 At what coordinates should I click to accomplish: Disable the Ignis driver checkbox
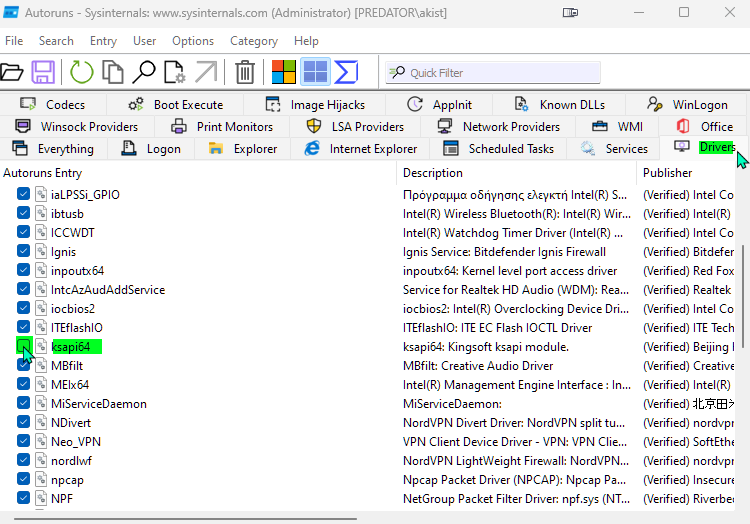(23, 251)
